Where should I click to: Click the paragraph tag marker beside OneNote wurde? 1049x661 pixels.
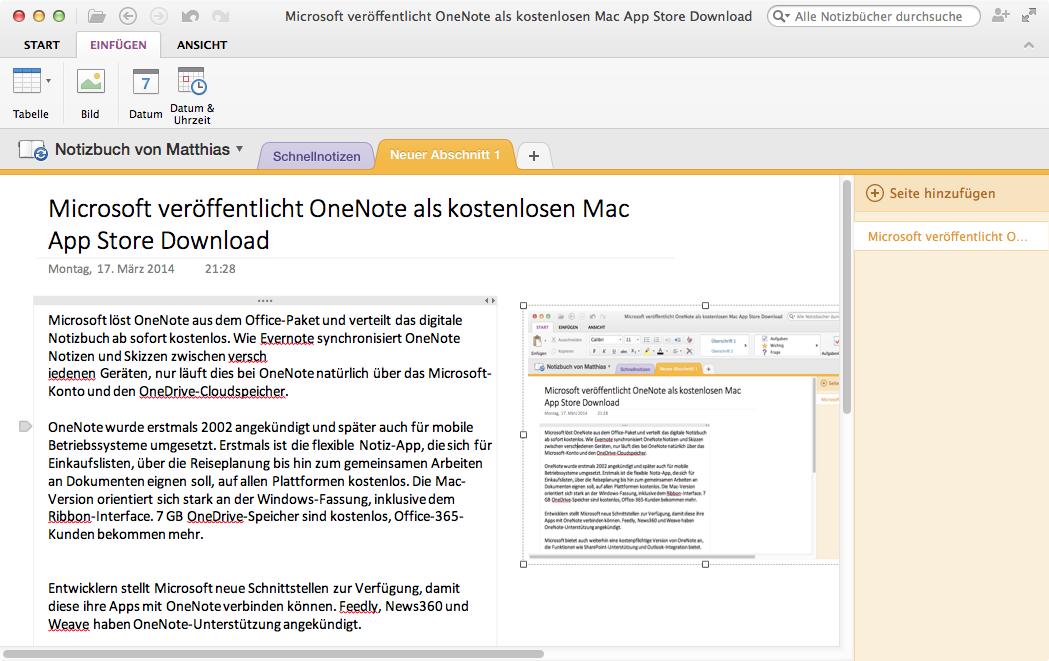point(25,426)
